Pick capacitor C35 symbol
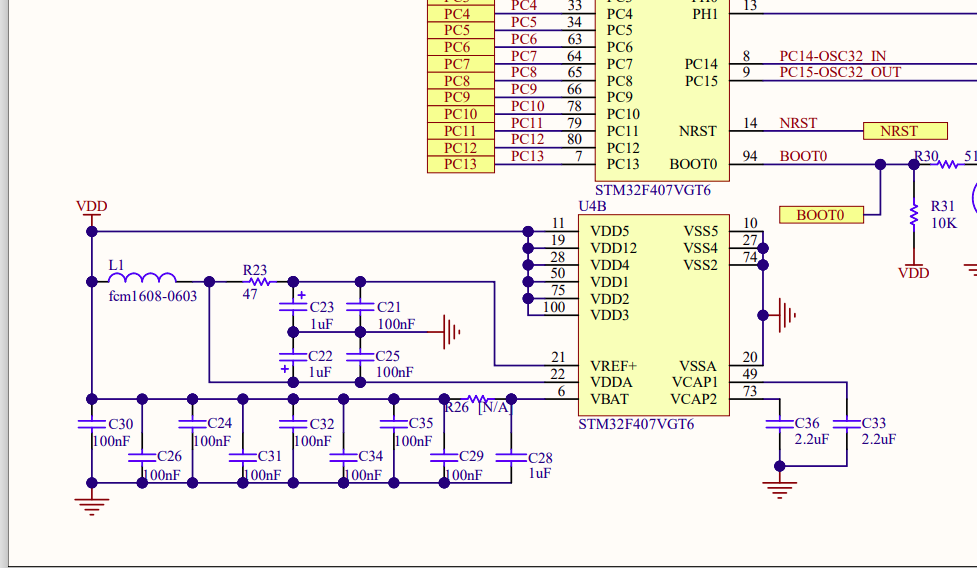The image size is (977, 568). tap(394, 424)
